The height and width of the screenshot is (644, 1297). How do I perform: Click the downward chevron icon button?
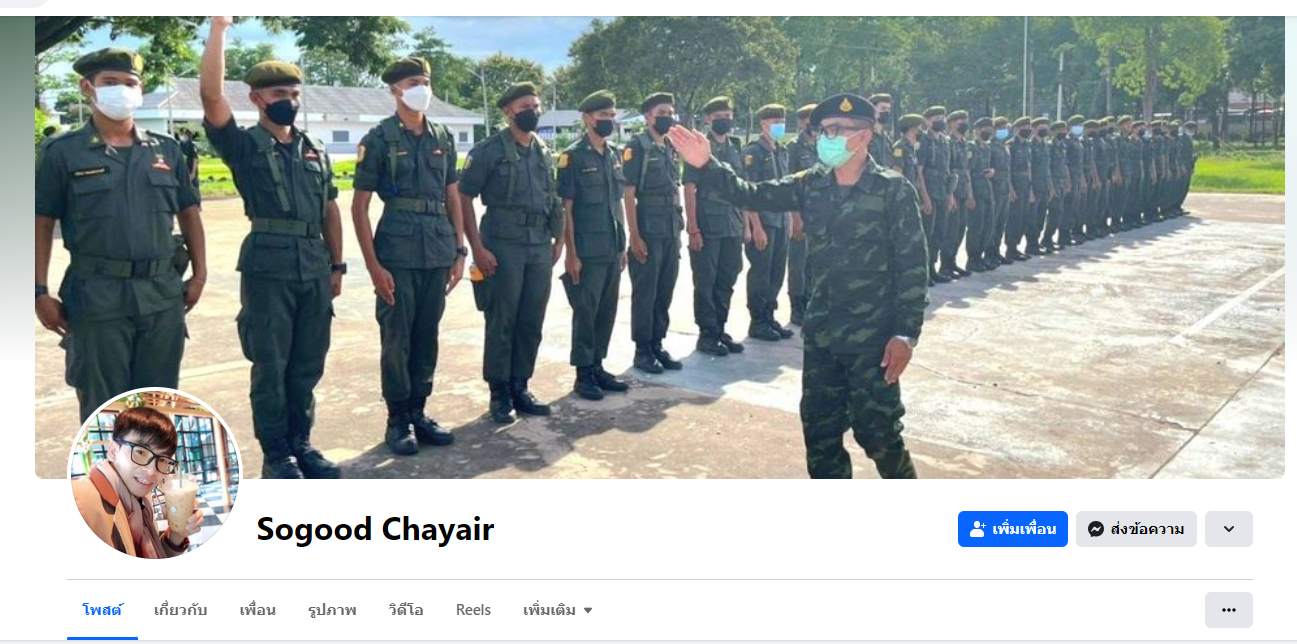click(x=1228, y=529)
